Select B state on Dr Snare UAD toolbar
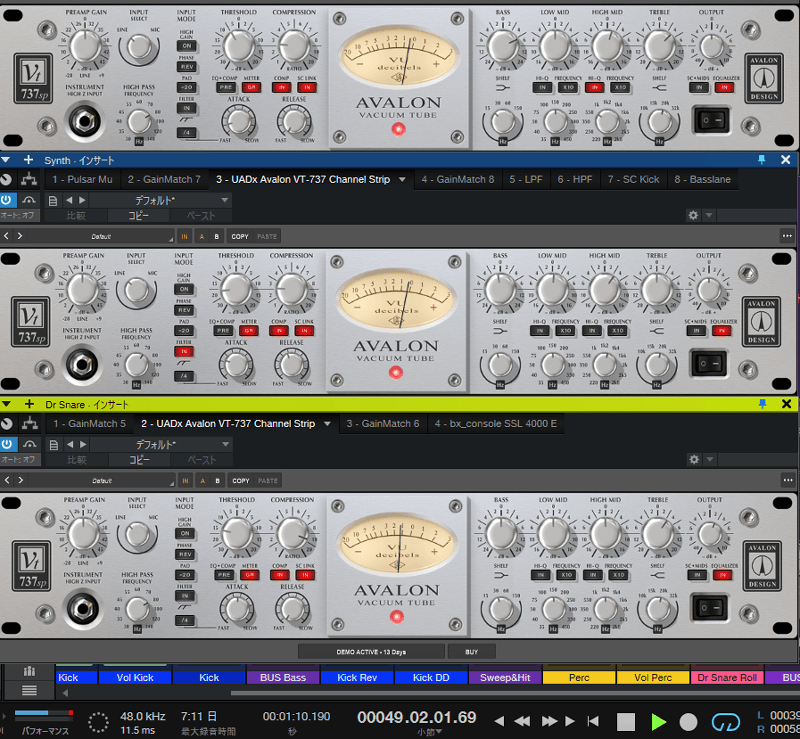This screenshot has width=800, height=739. (217, 480)
